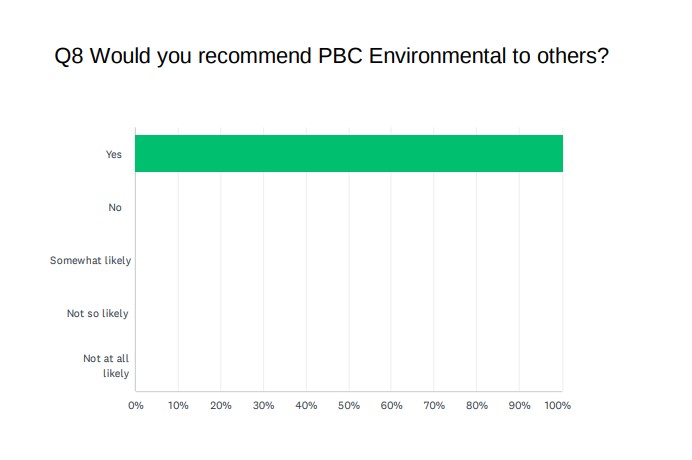Click the 90% axis tick label
Viewport: 692px width, 460px height.
pyautogui.click(x=519, y=406)
